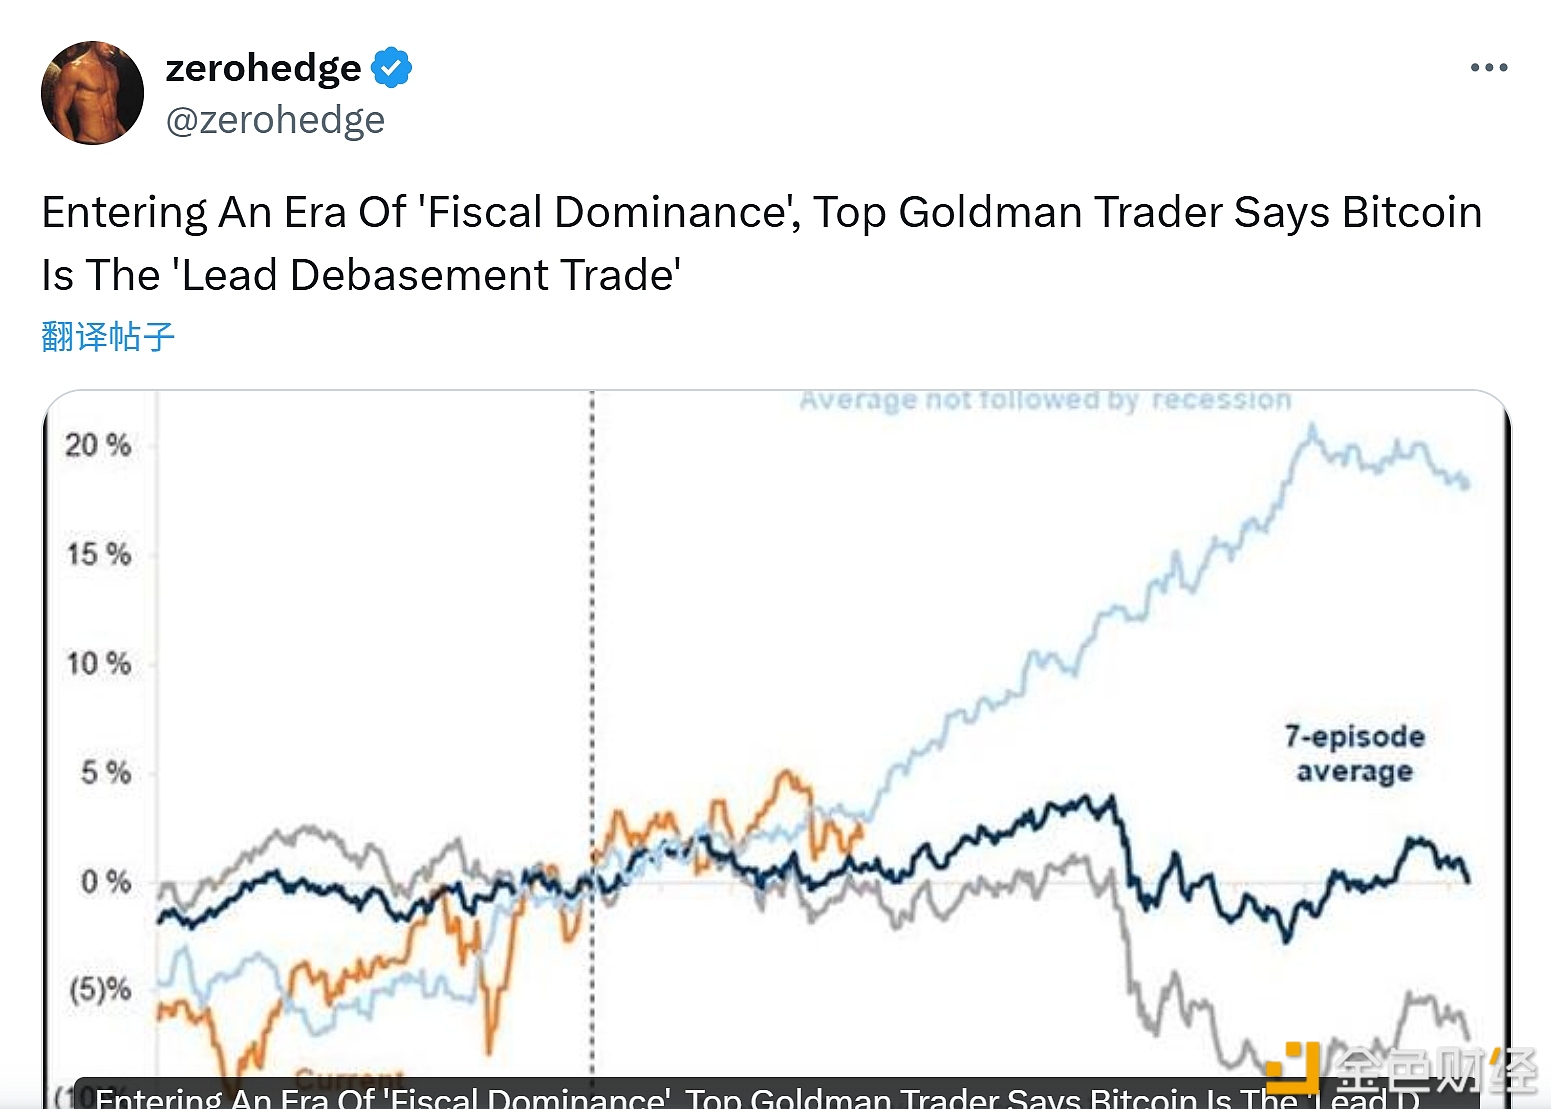Click the orange Current line peak
This screenshot has height=1109, width=1551.
click(786, 775)
